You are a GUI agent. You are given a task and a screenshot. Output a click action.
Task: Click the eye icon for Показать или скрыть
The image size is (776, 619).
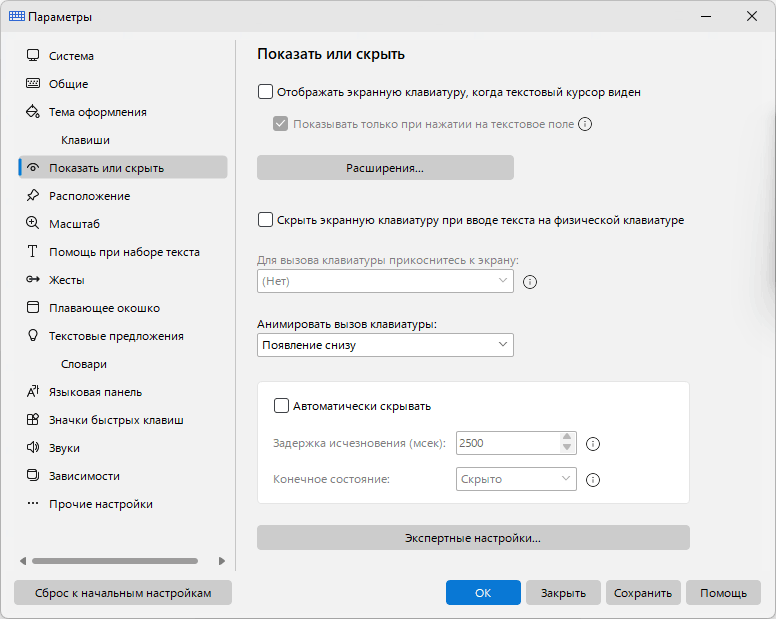[x=33, y=167]
